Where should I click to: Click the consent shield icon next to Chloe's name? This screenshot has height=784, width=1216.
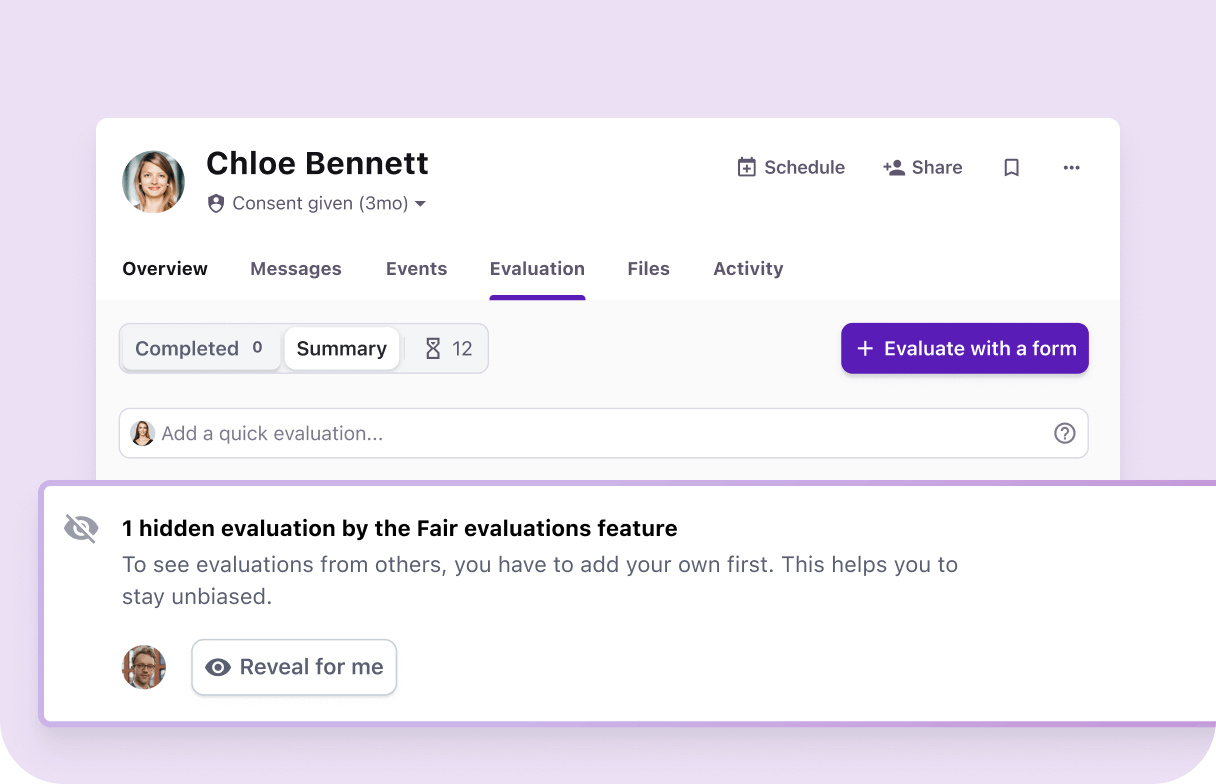click(x=216, y=203)
